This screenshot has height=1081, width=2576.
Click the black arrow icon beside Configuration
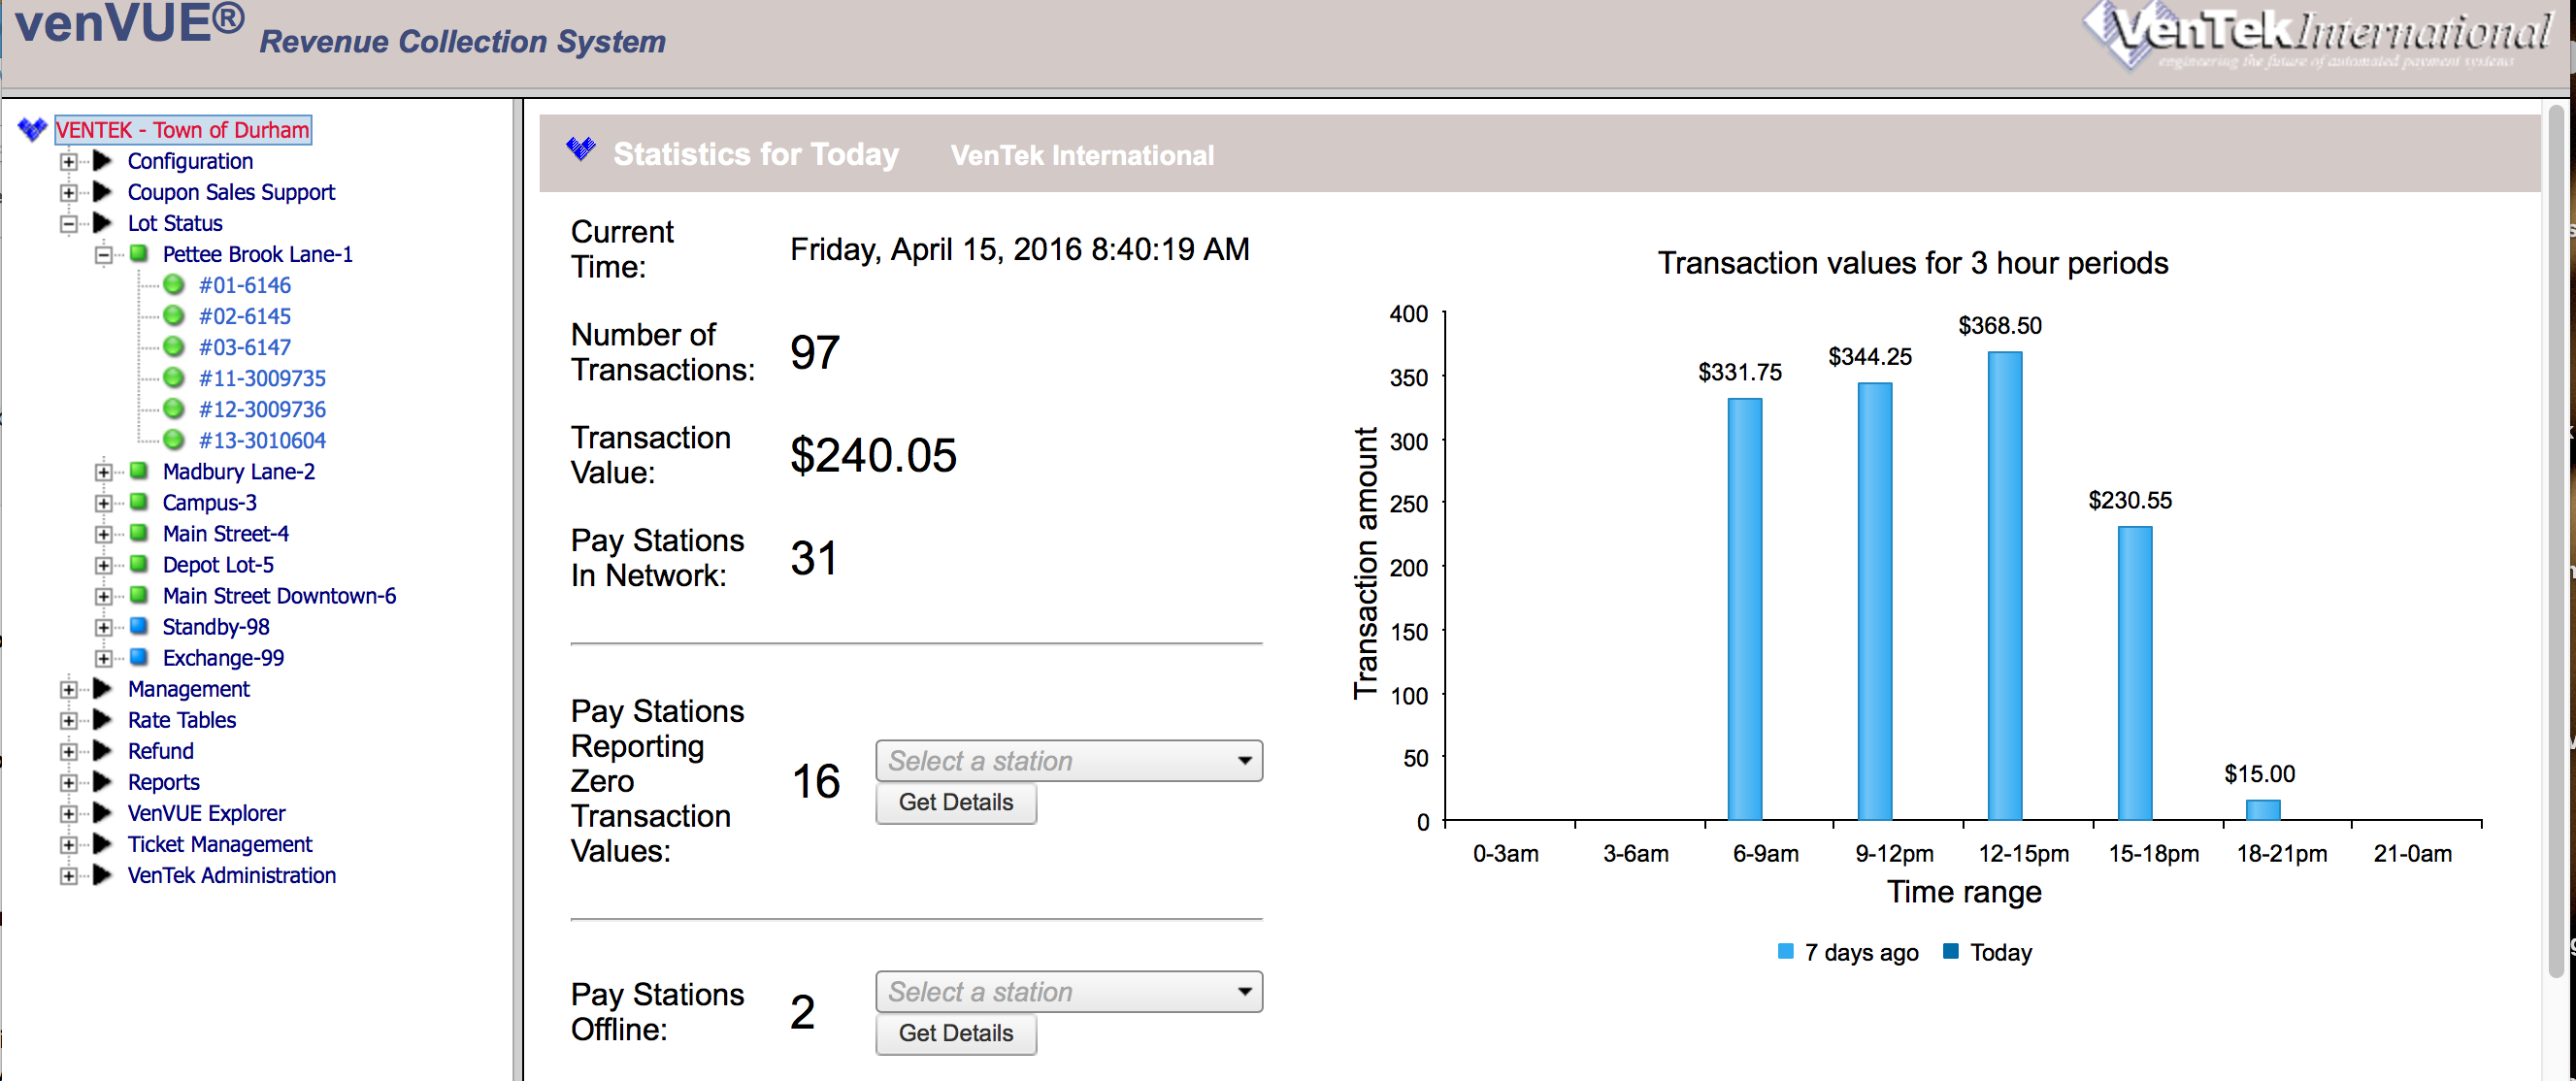(102, 160)
